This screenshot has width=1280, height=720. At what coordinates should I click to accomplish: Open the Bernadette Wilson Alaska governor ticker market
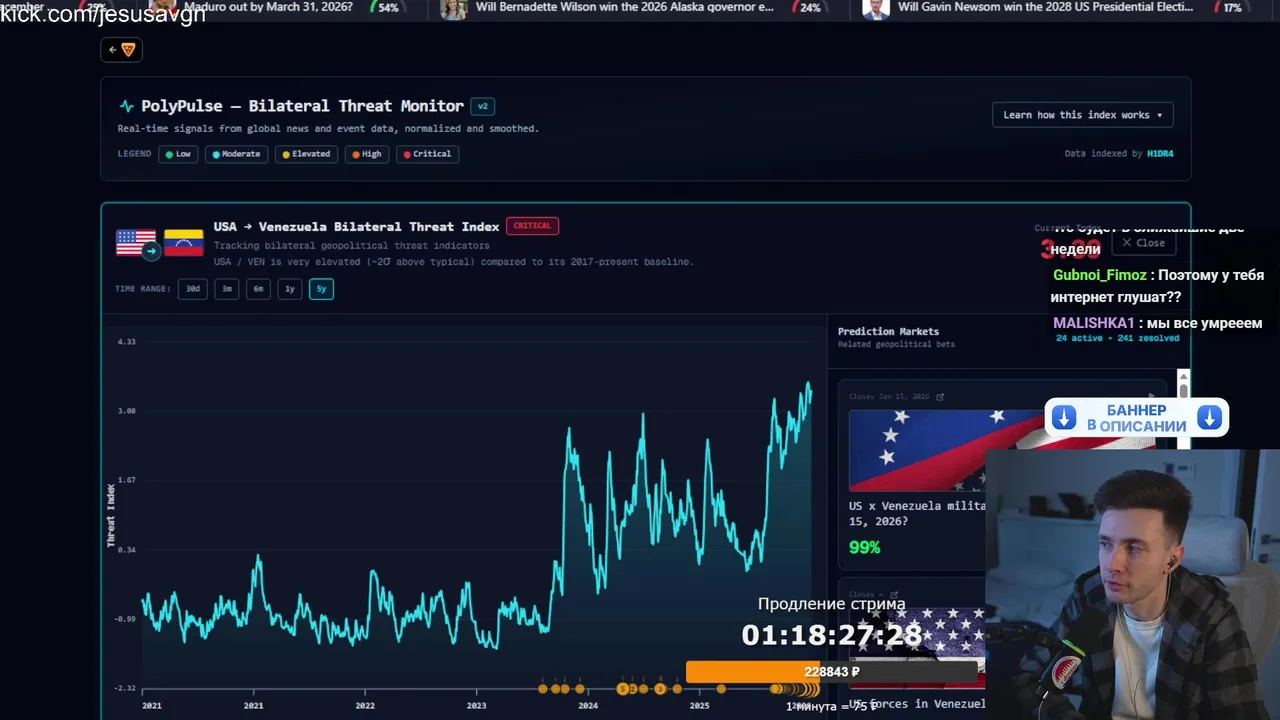click(625, 7)
